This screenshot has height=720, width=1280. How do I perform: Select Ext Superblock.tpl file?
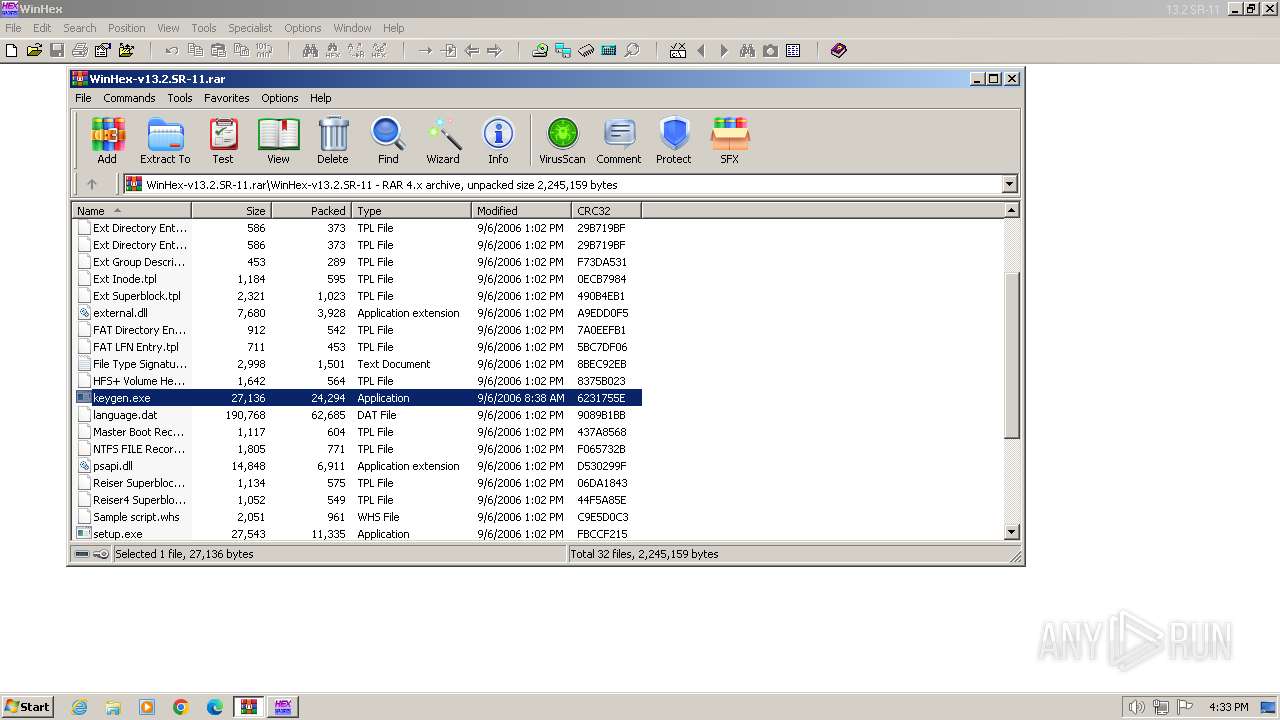359,296
